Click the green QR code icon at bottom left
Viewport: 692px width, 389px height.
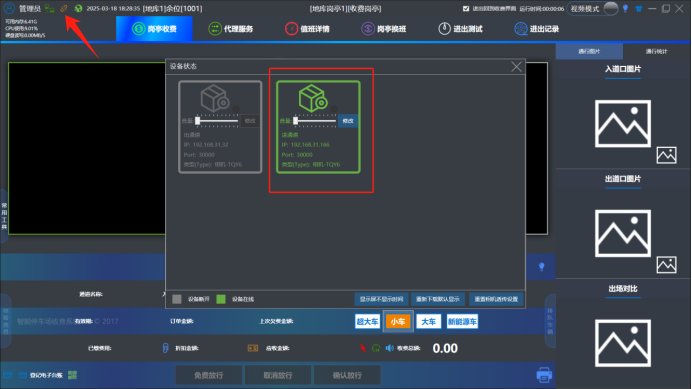[72, 375]
